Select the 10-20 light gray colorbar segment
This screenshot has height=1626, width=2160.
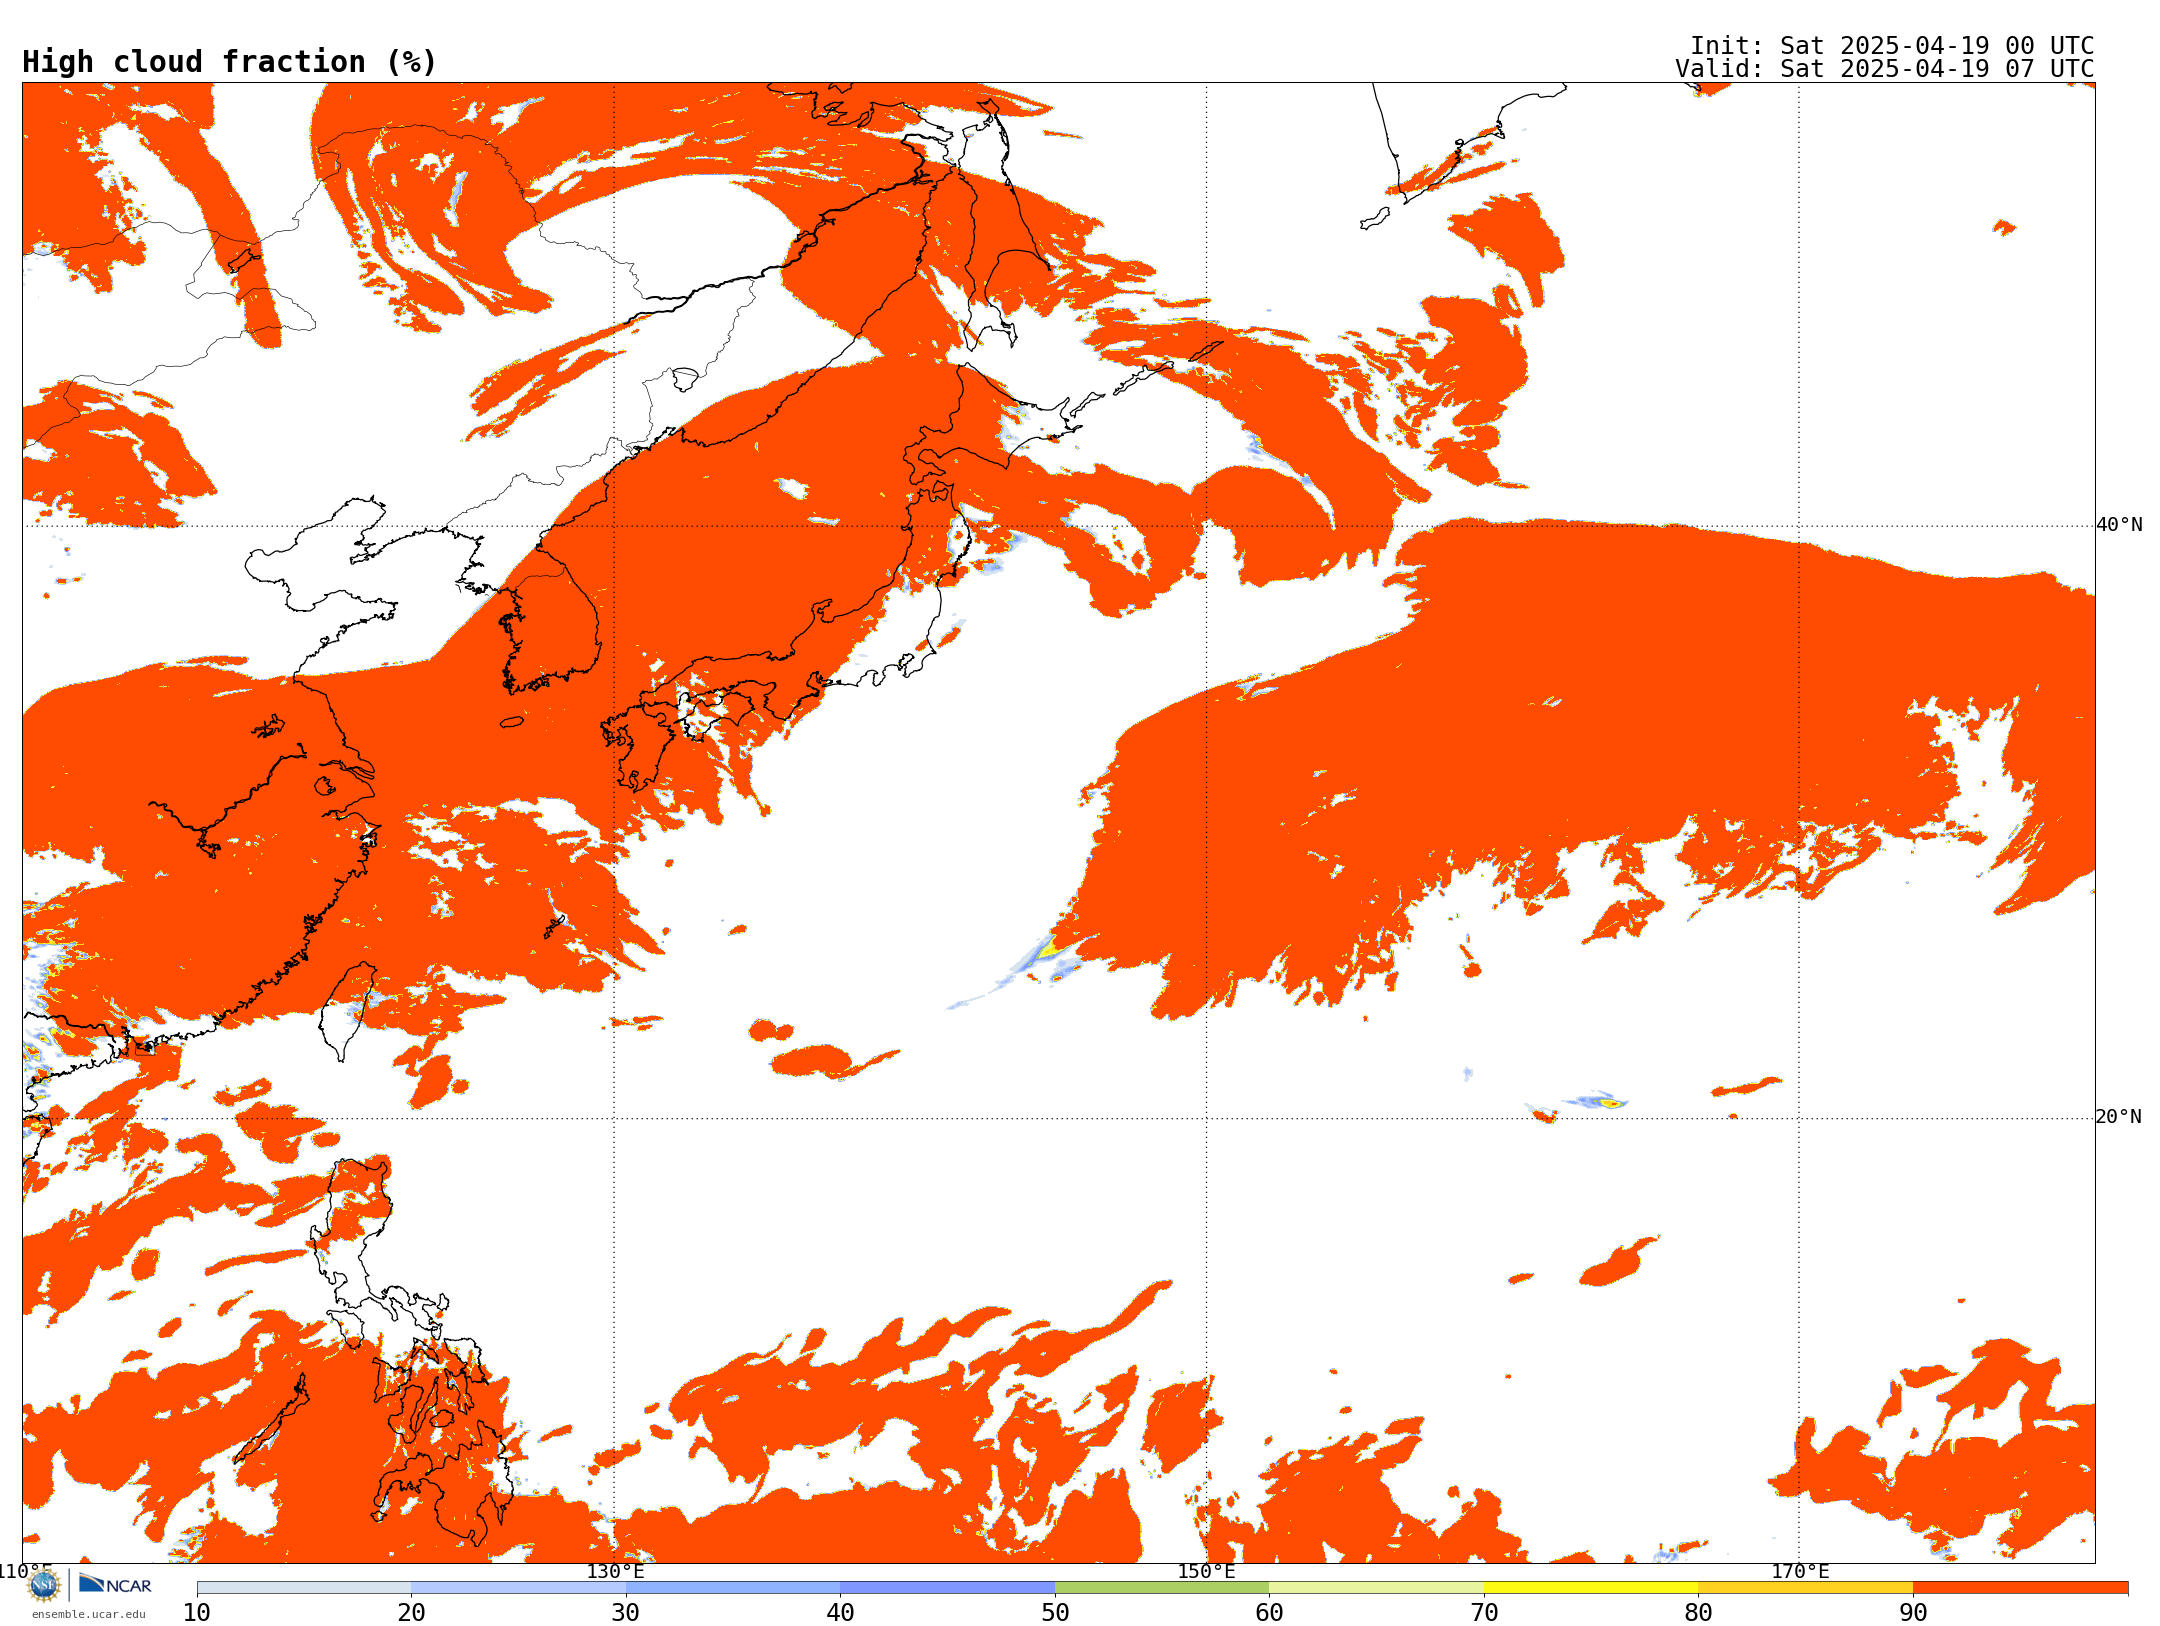[304, 1588]
